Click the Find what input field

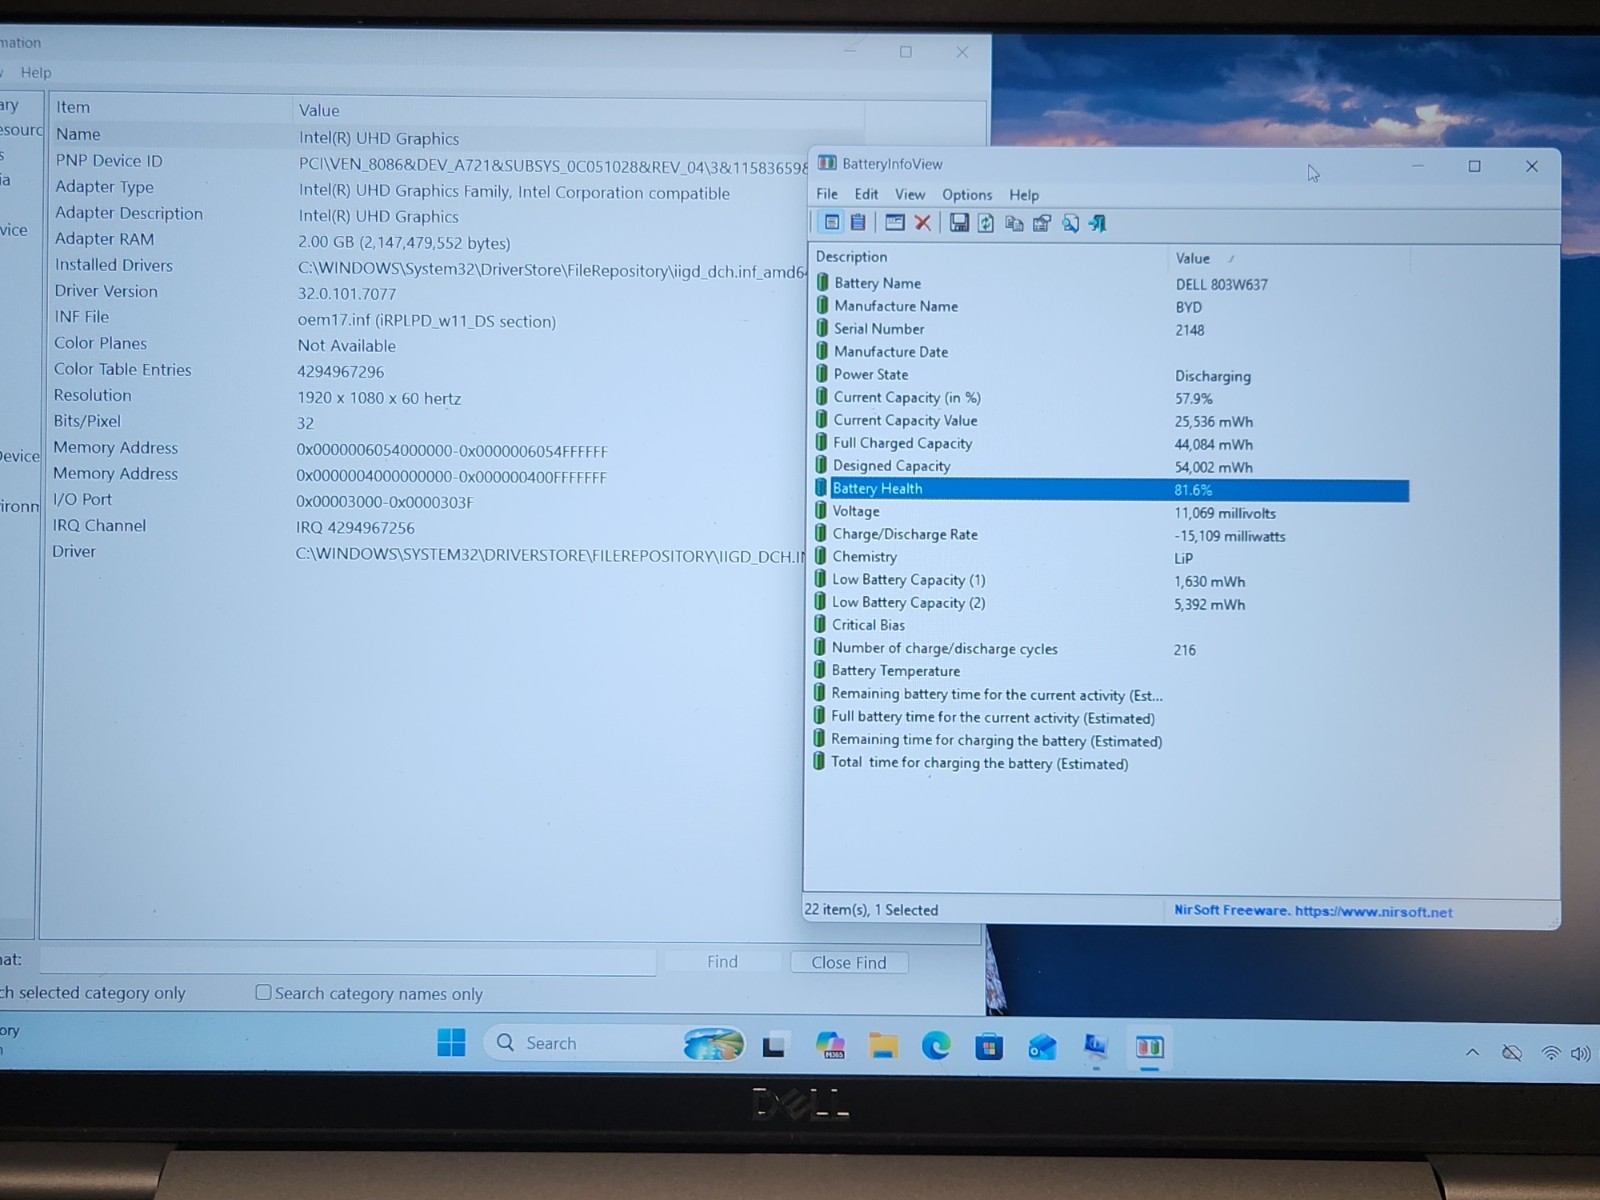coord(347,960)
